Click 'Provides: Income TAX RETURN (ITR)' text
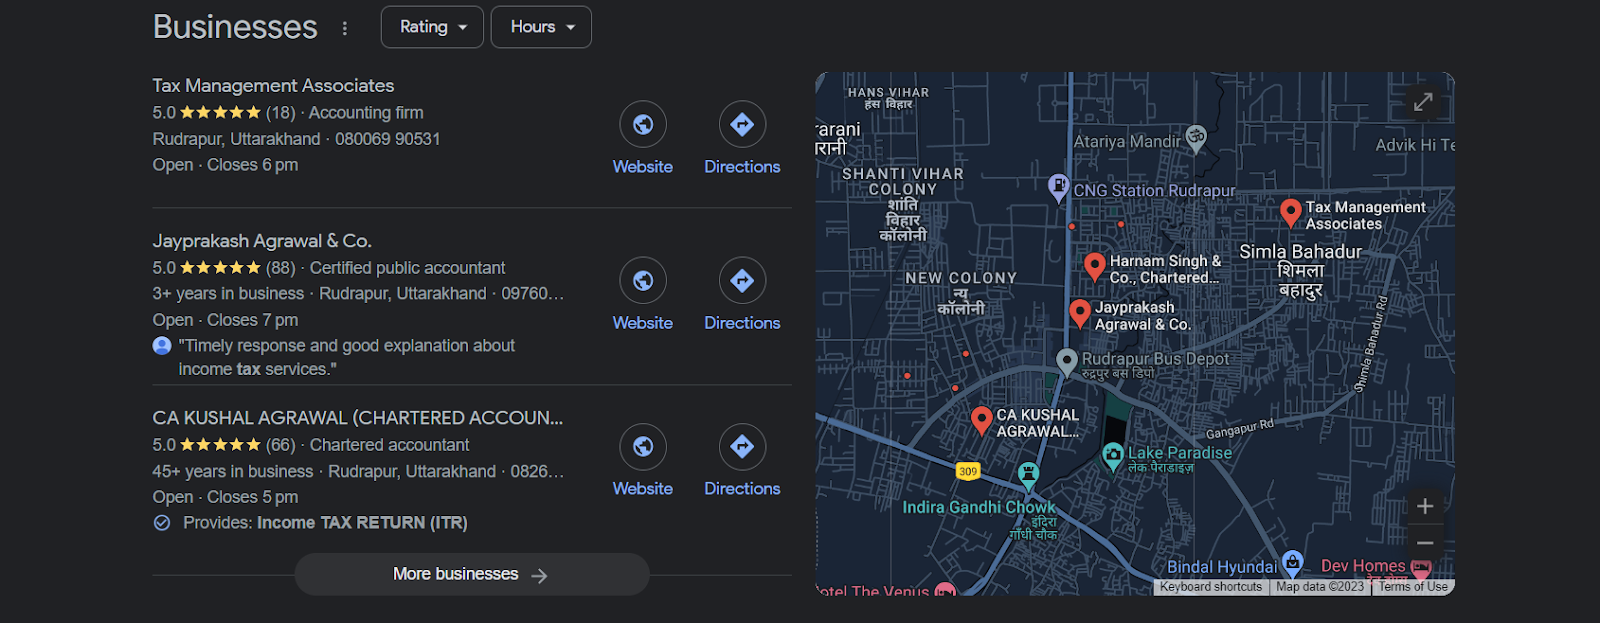The width and height of the screenshot is (1600, 623). coord(325,523)
